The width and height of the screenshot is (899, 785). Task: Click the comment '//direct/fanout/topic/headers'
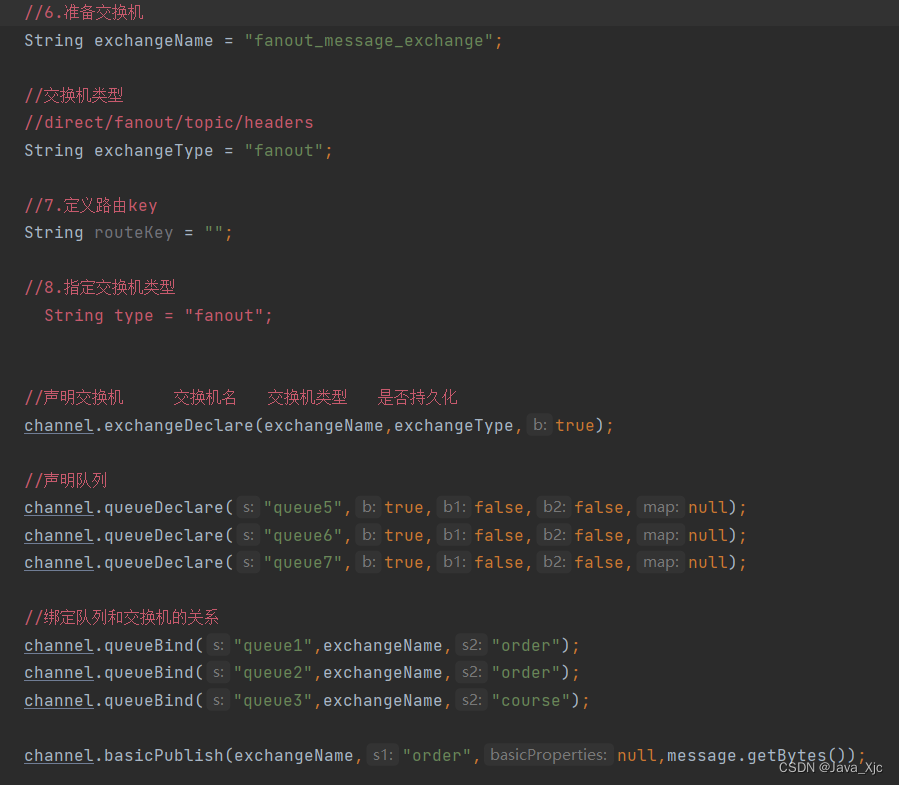coord(169,123)
